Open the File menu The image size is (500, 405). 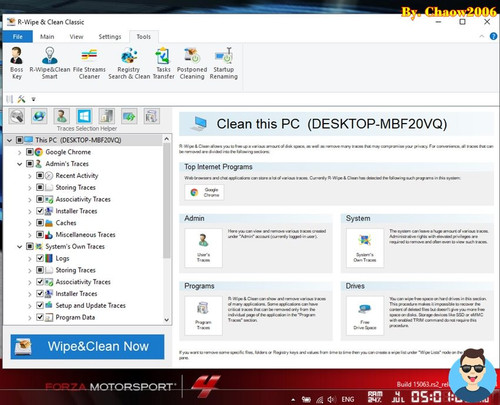tap(18, 37)
